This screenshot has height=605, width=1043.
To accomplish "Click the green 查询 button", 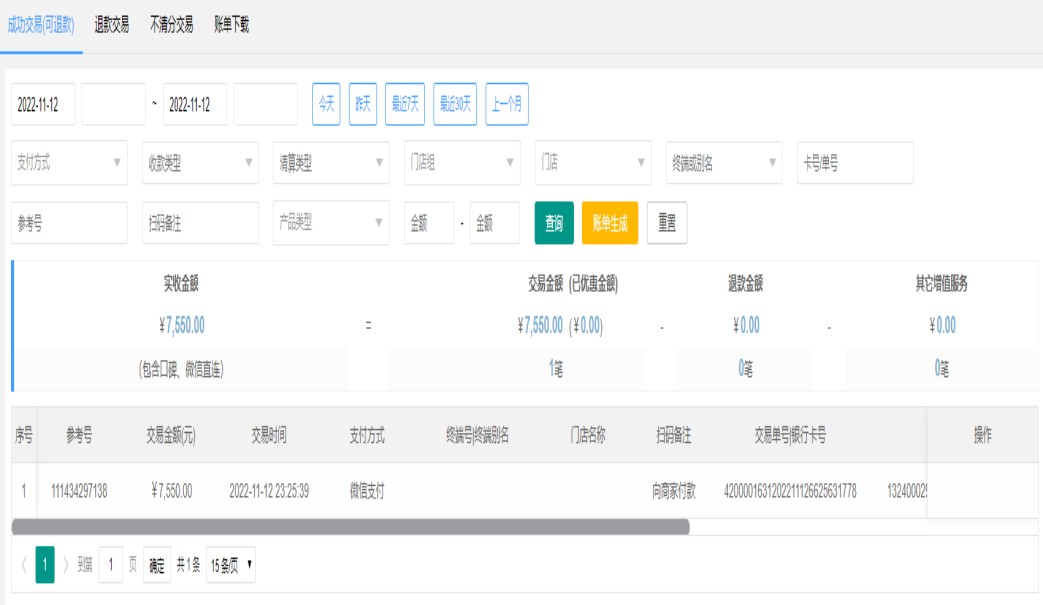I will click(x=554, y=223).
